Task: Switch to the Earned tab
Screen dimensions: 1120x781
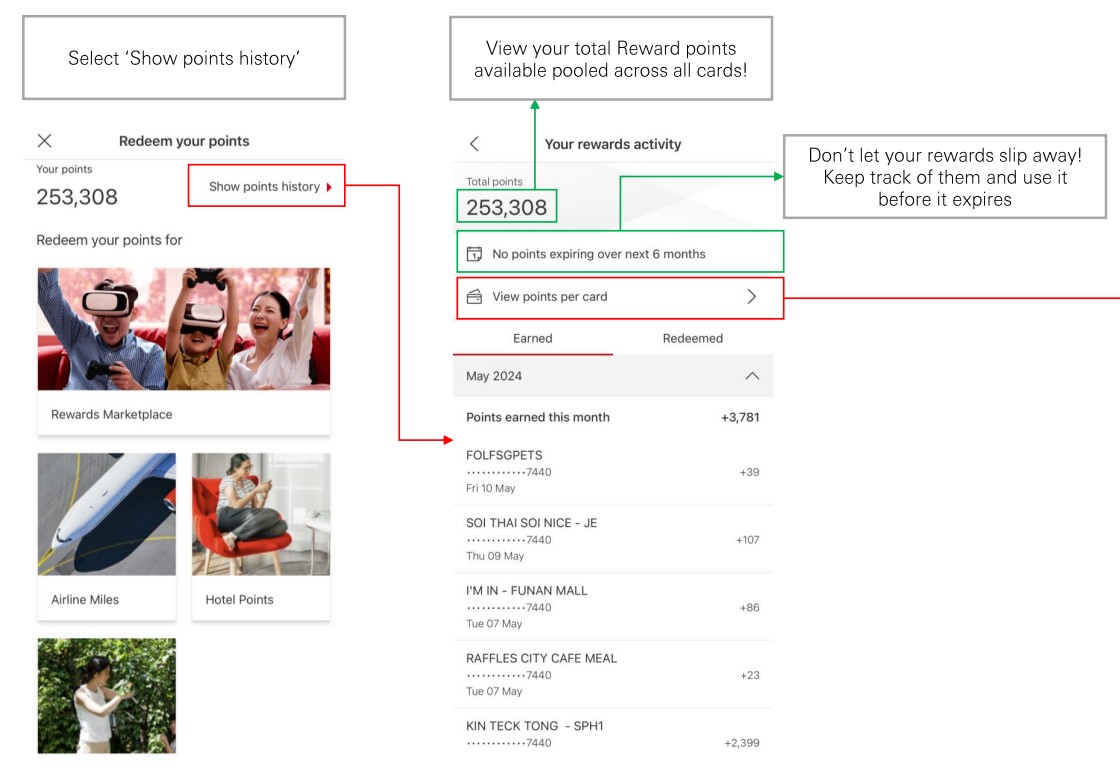Action: 532,338
